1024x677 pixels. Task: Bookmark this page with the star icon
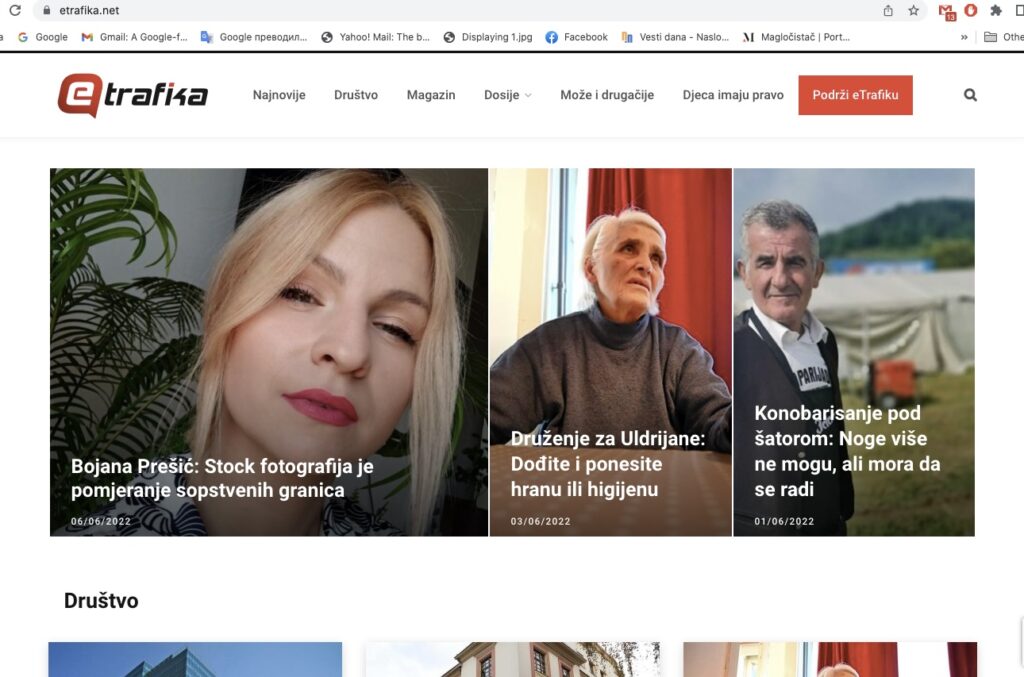click(x=913, y=10)
